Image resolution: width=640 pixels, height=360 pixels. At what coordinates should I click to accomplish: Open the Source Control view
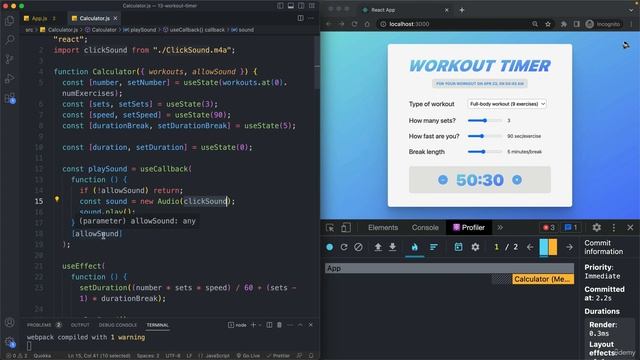(x=9, y=59)
